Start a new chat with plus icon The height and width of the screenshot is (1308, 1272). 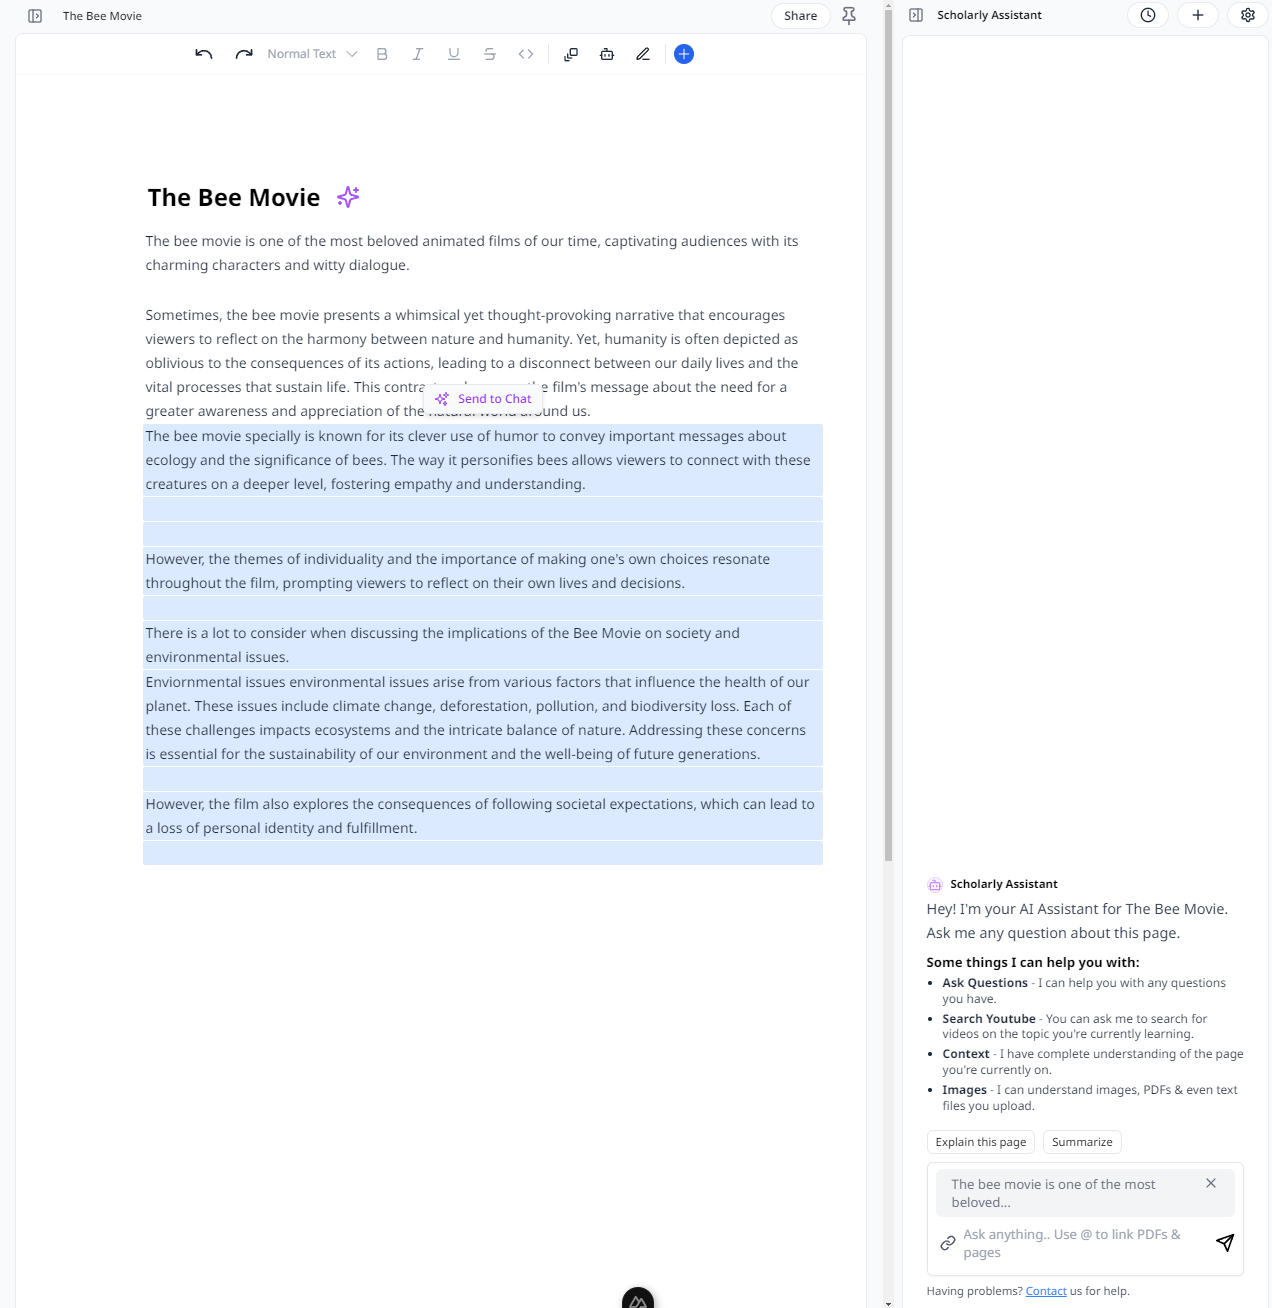click(x=1198, y=15)
